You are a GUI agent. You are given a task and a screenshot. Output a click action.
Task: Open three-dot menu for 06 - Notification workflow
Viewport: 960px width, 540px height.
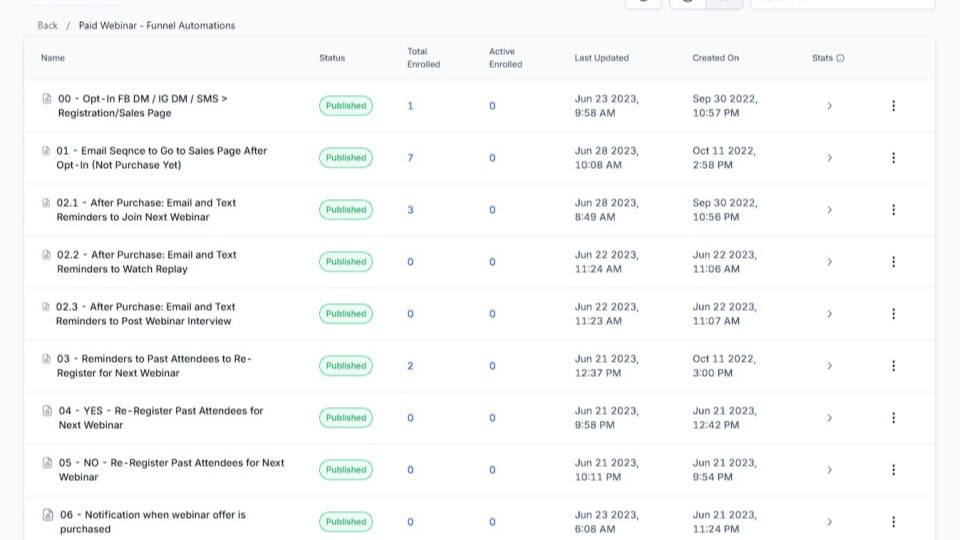pos(893,522)
